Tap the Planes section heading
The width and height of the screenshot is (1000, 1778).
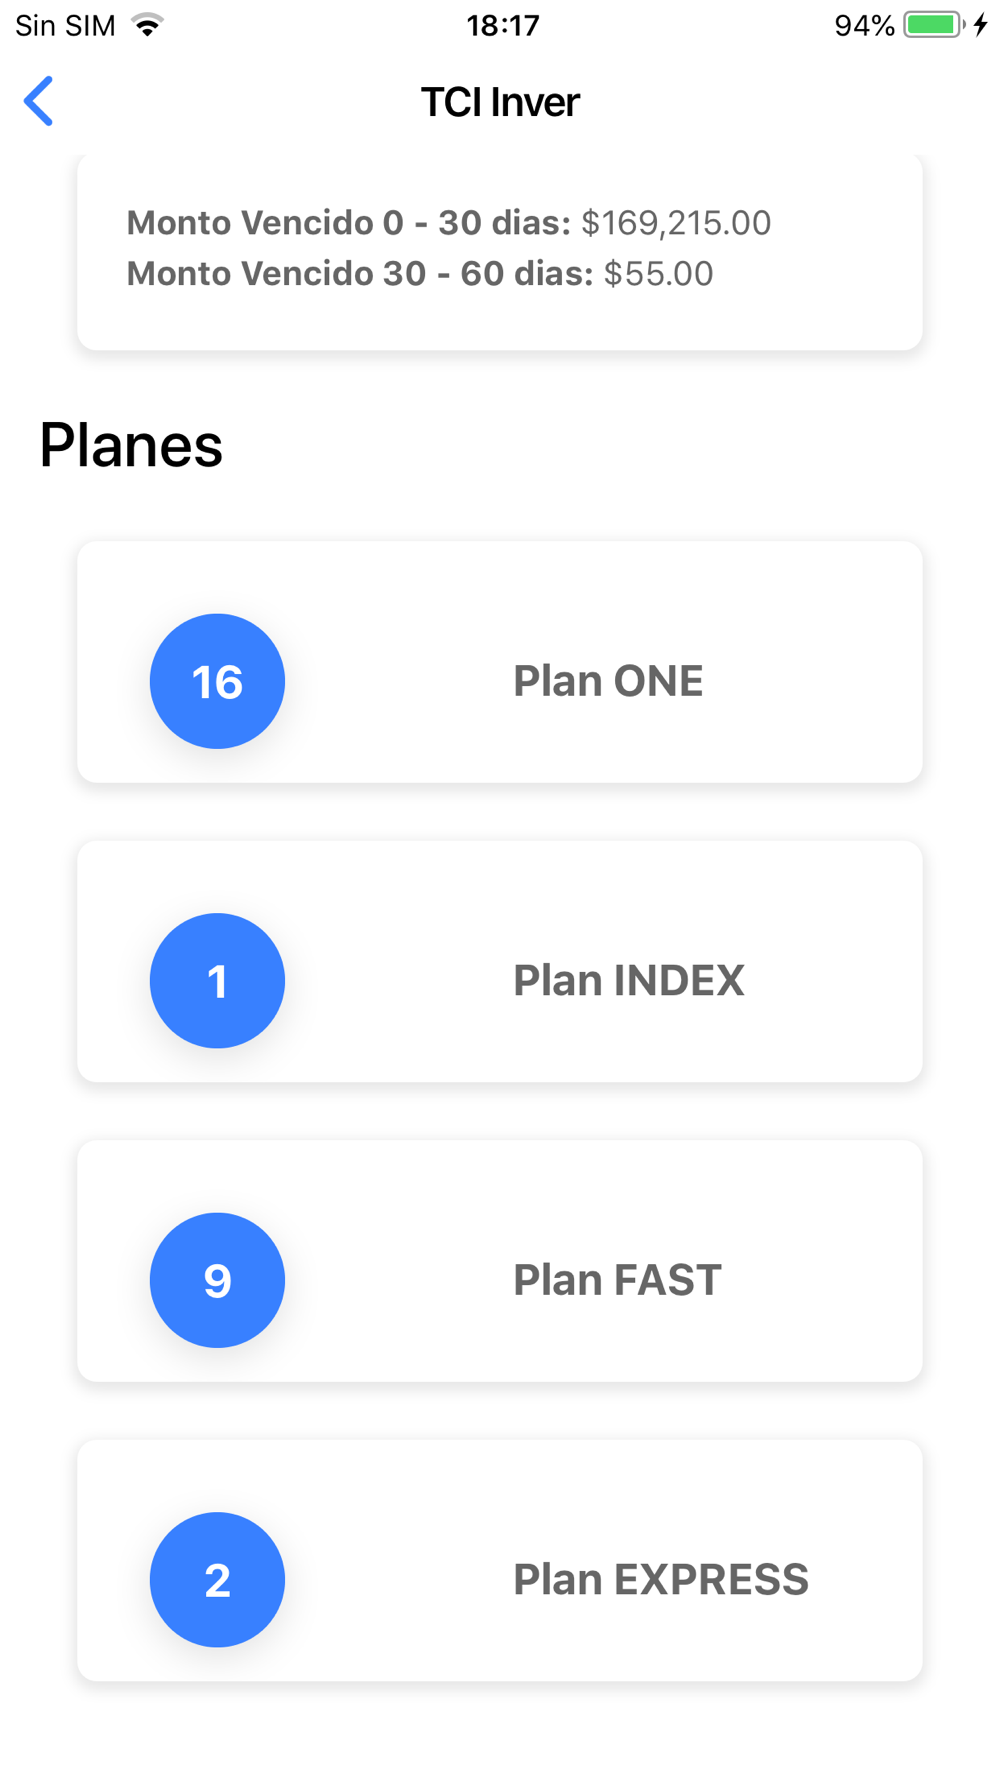point(131,445)
